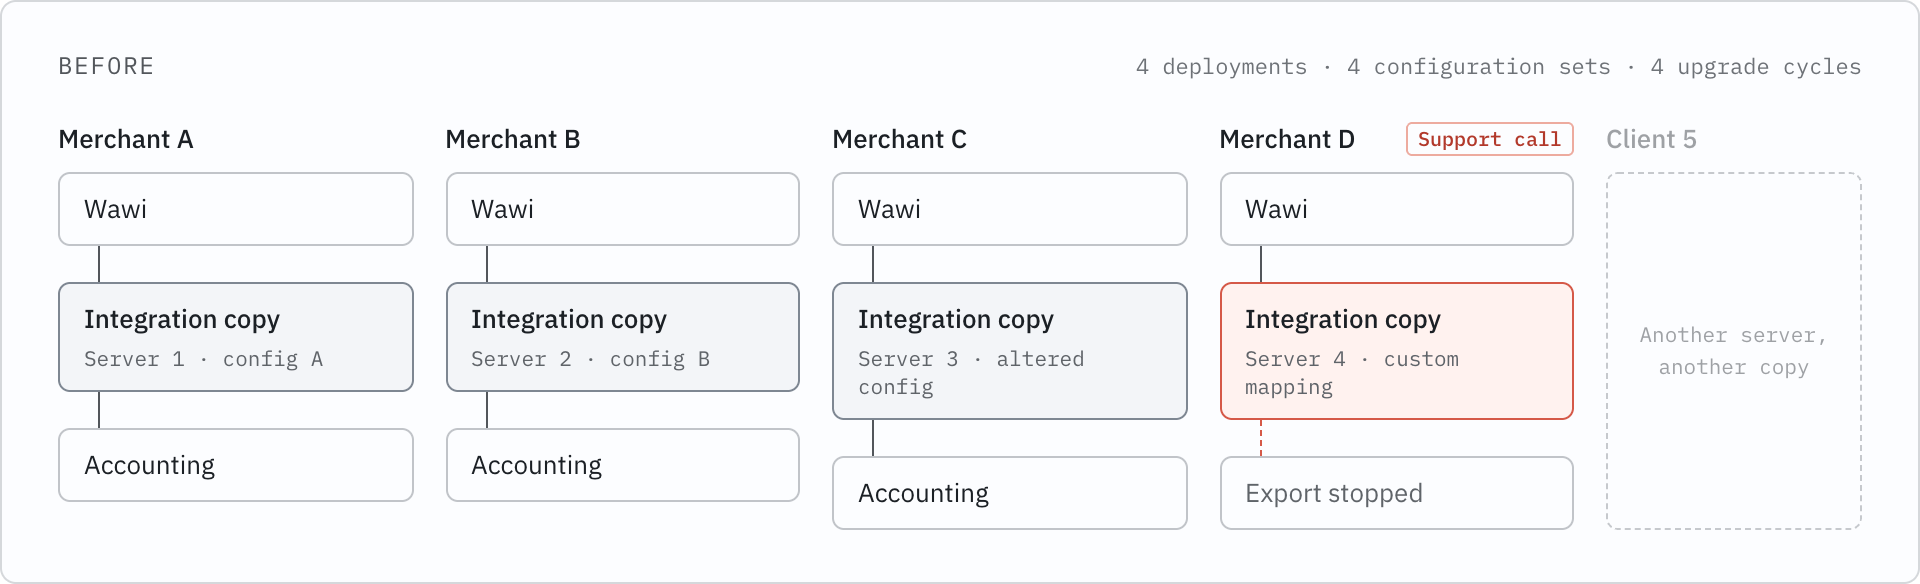This screenshot has width=1920, height=584.
Task: Click Integration copy Server 2 config B
Action: pos(623,337)
